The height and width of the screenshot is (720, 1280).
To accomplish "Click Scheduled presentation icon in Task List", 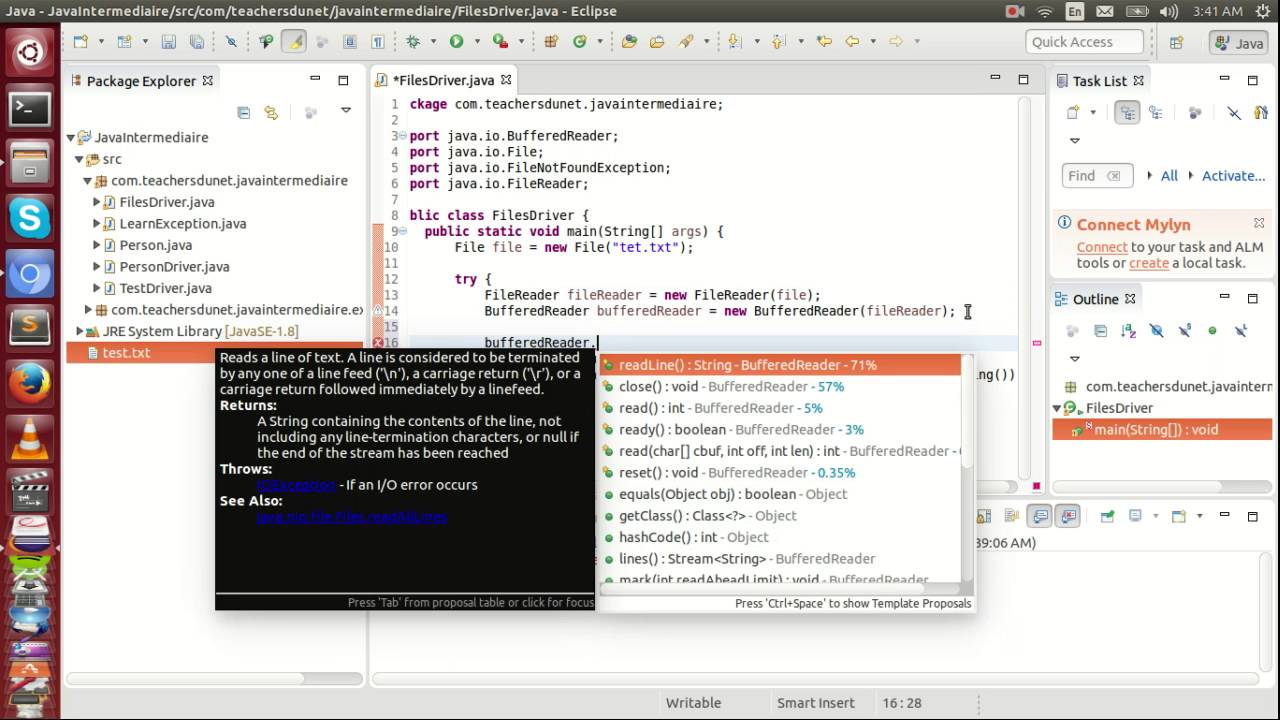I will tap(1155, 113).
